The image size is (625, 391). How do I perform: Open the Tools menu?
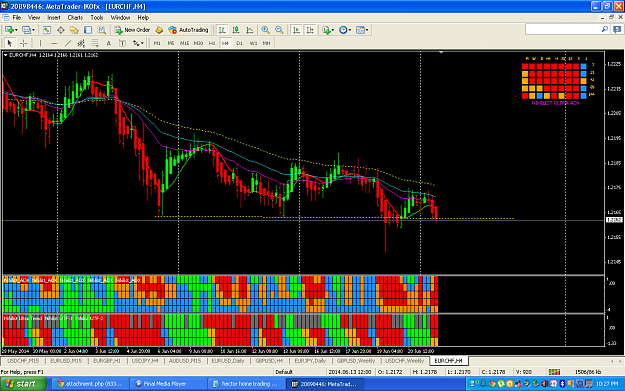point(96,18)
